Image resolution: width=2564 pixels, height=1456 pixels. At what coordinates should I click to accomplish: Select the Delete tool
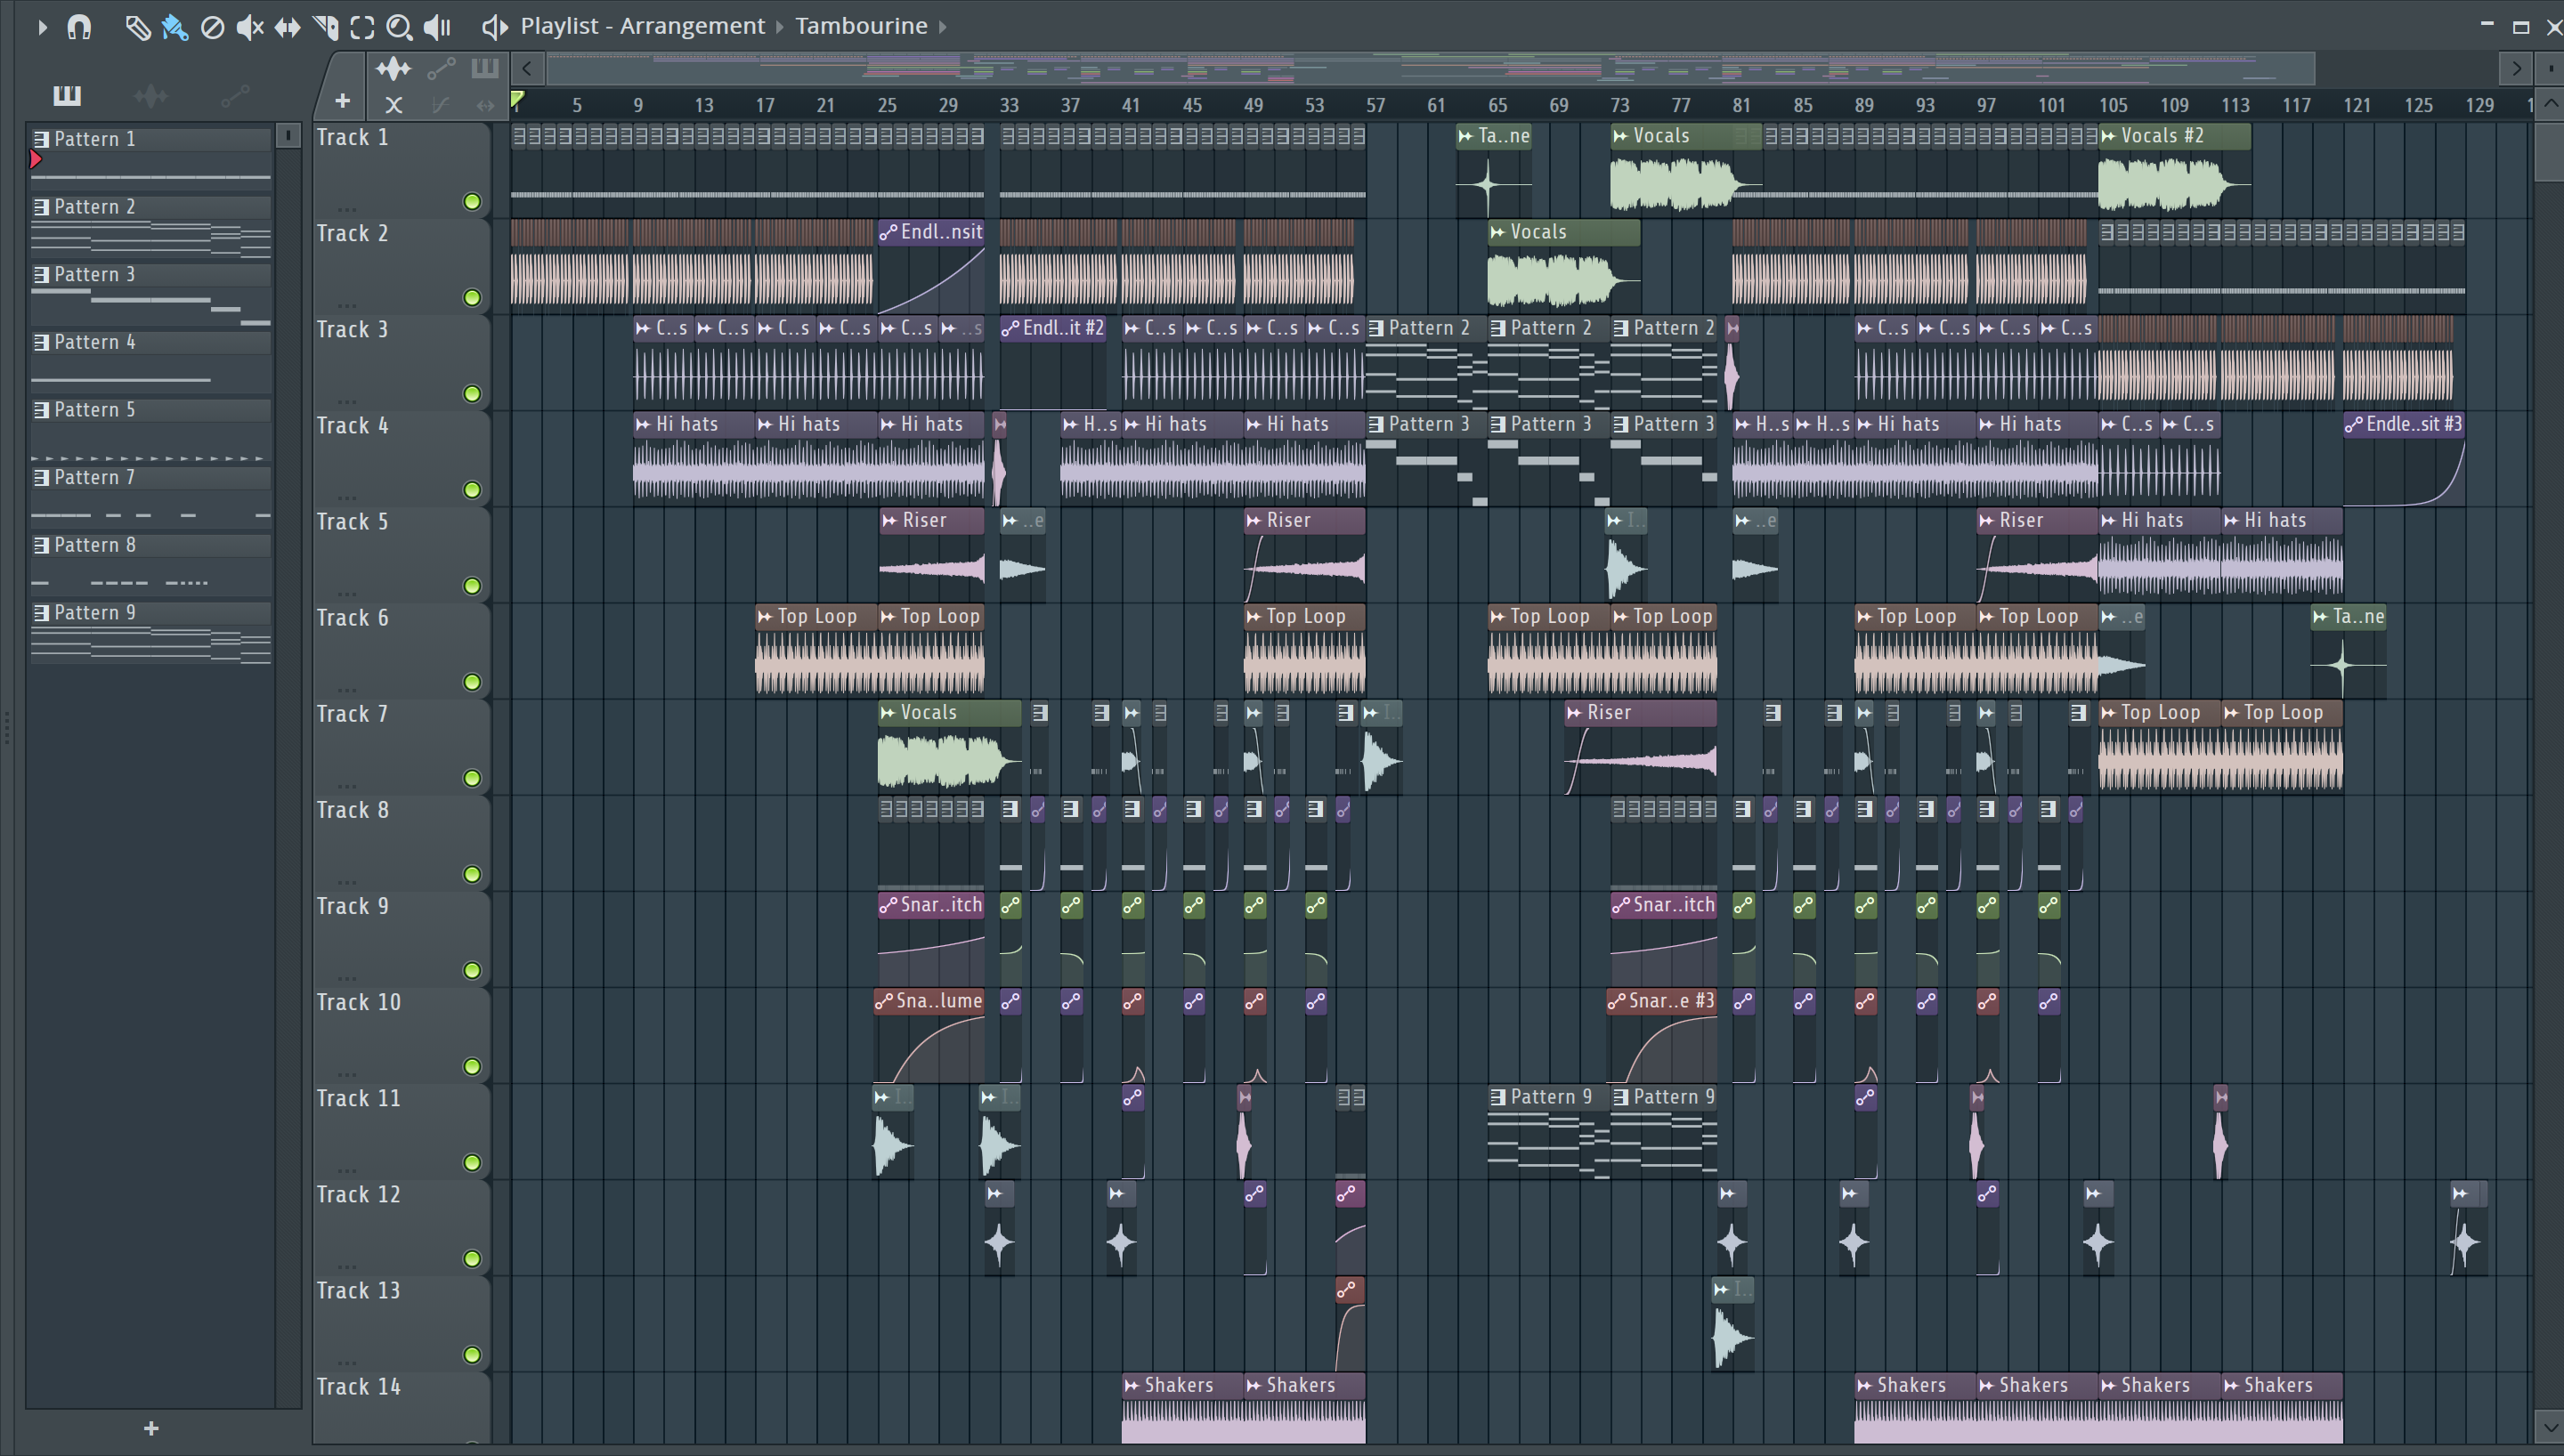coord(212,27)
